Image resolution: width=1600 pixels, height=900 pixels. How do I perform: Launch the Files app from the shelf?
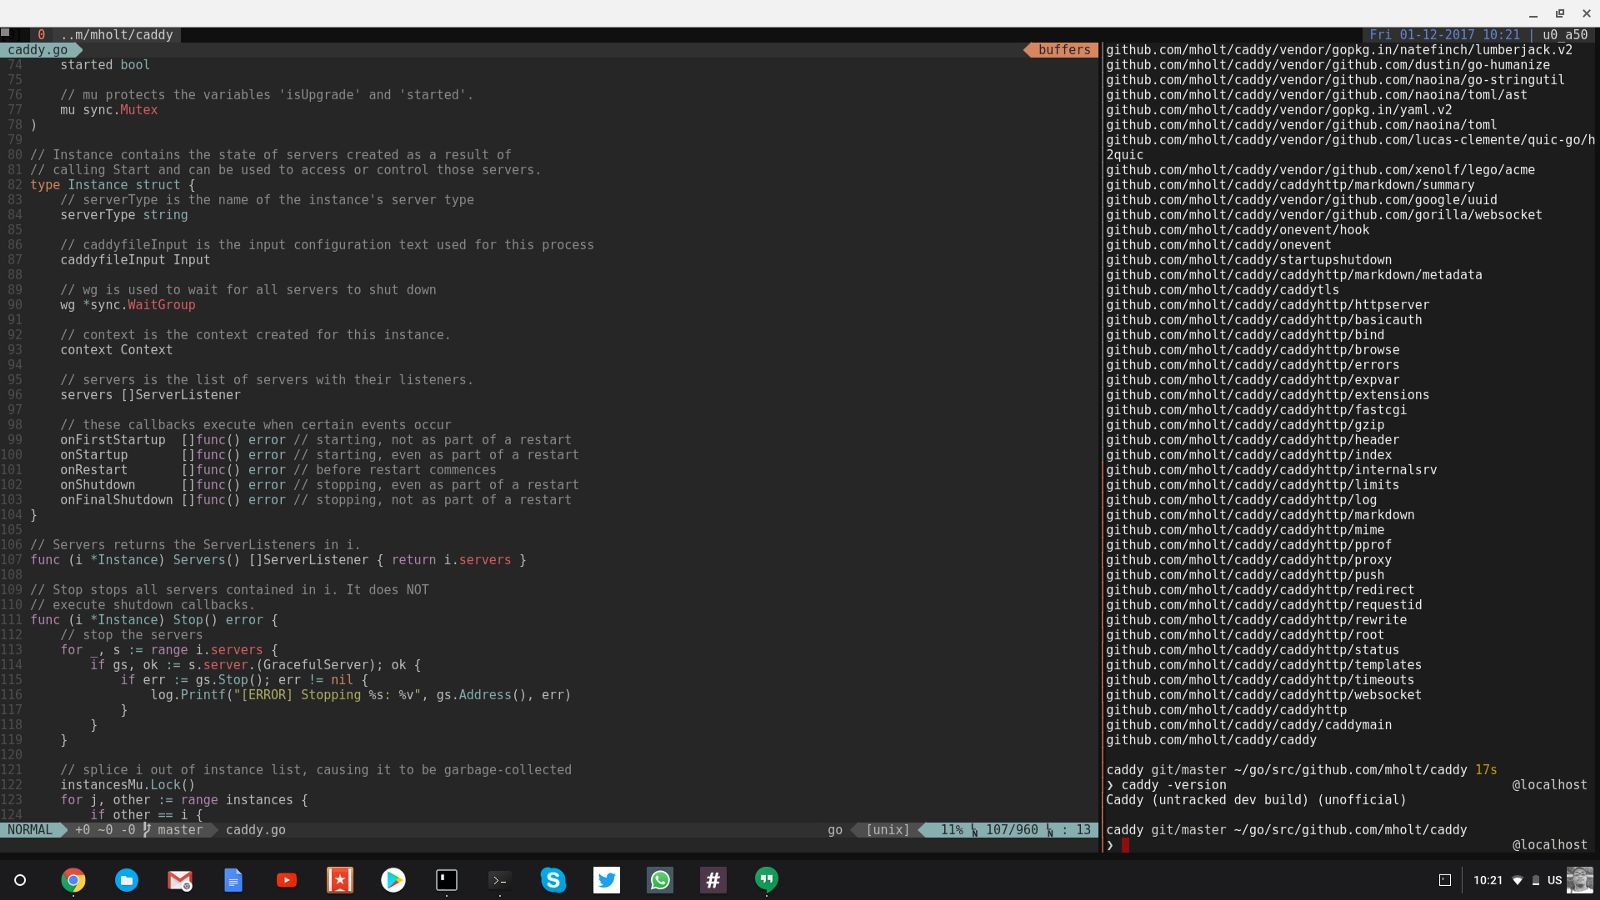point(126,880)
